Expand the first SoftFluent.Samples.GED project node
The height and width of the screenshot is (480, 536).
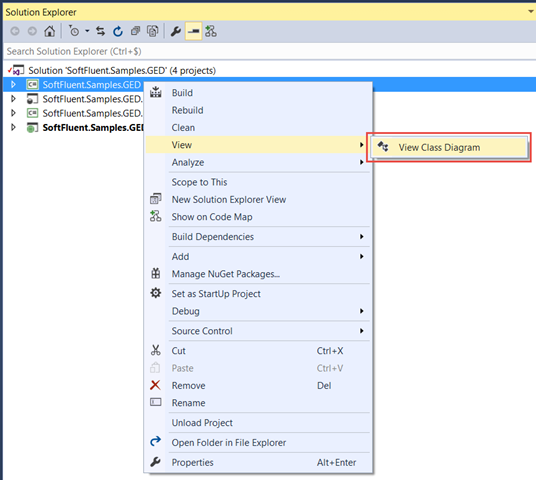pyautogui.click(x=13, y=84)
